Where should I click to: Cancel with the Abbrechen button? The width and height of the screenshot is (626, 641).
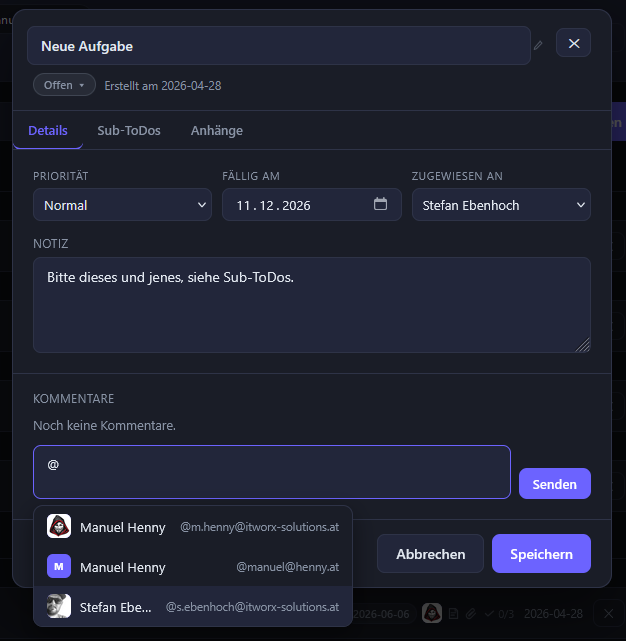(430, 554)
